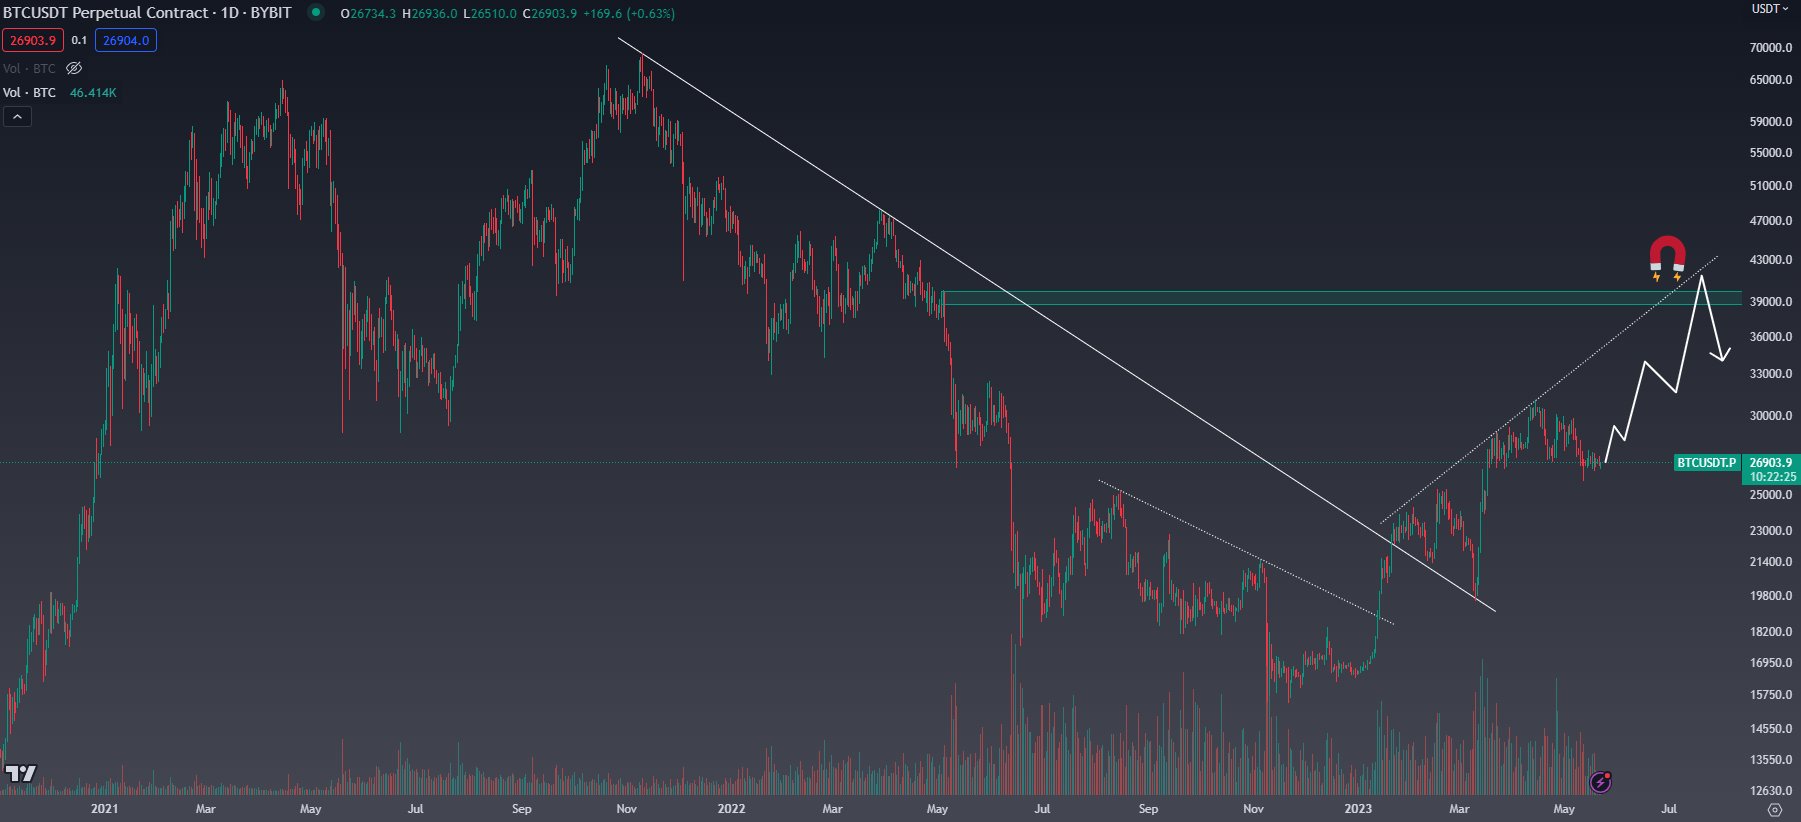Click the red sell price 26903.9 button
The width and height of the screenshot is (1801, 822).
coord(33,40)
